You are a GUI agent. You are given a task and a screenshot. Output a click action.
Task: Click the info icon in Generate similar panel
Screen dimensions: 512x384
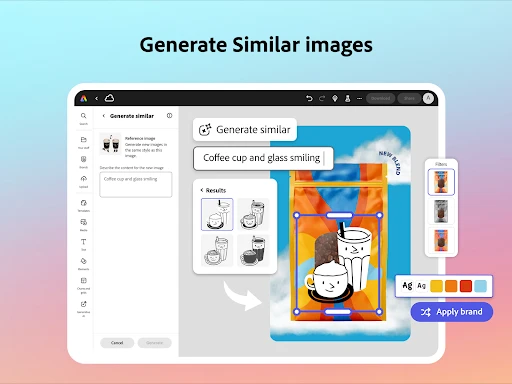coord(169,116)
